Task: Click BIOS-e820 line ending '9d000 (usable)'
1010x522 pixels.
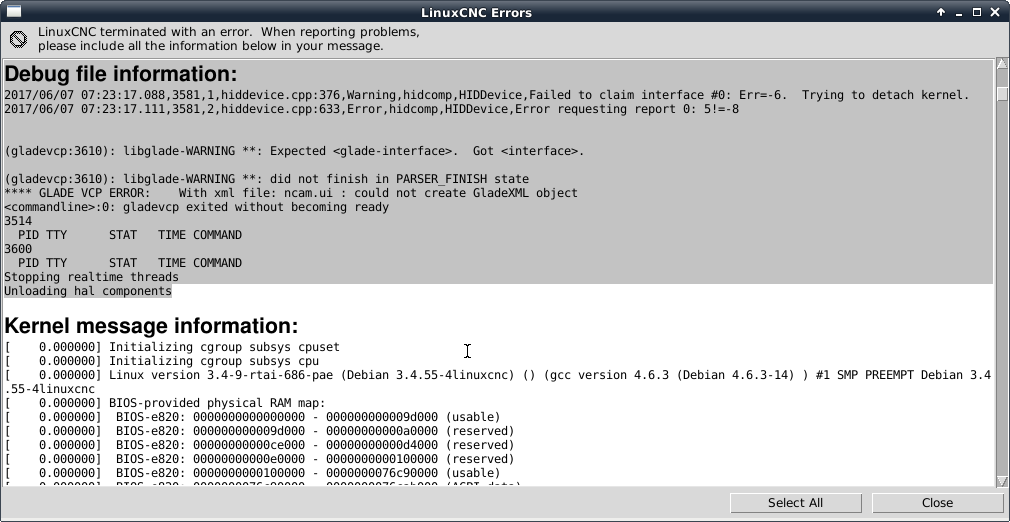Action: pos(252,417)
